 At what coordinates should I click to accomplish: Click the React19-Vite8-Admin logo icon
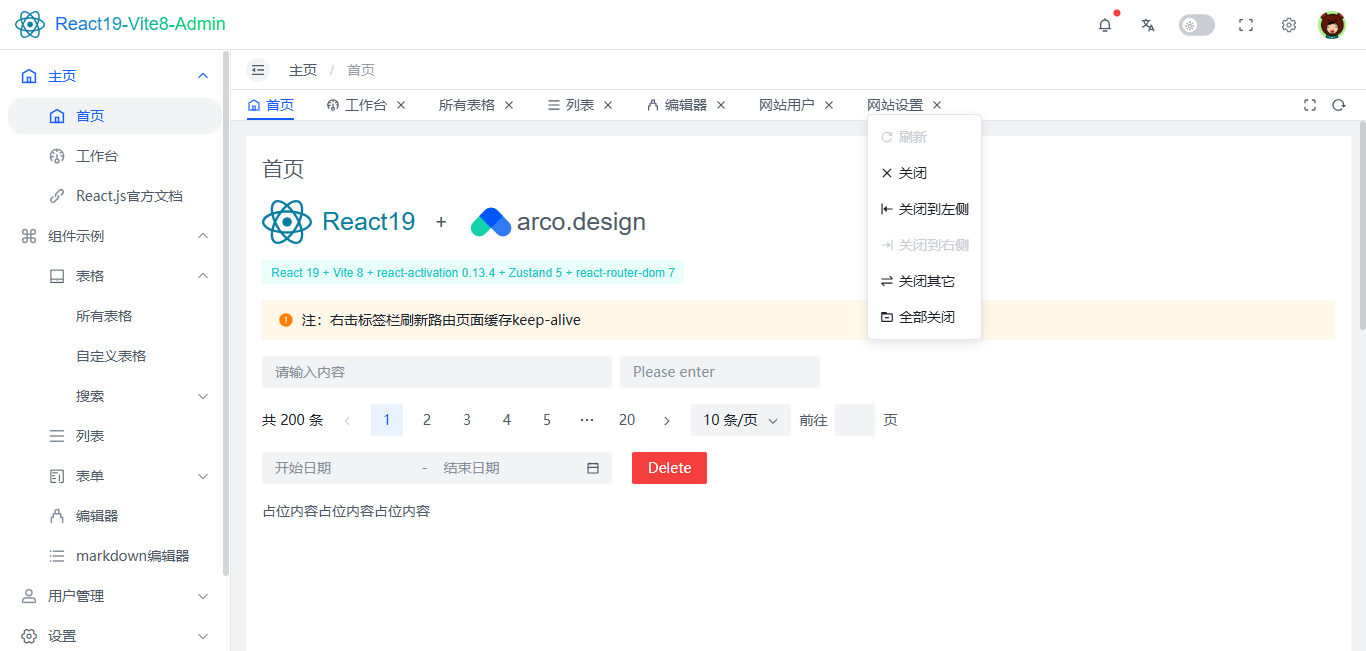tap(30, 24)
